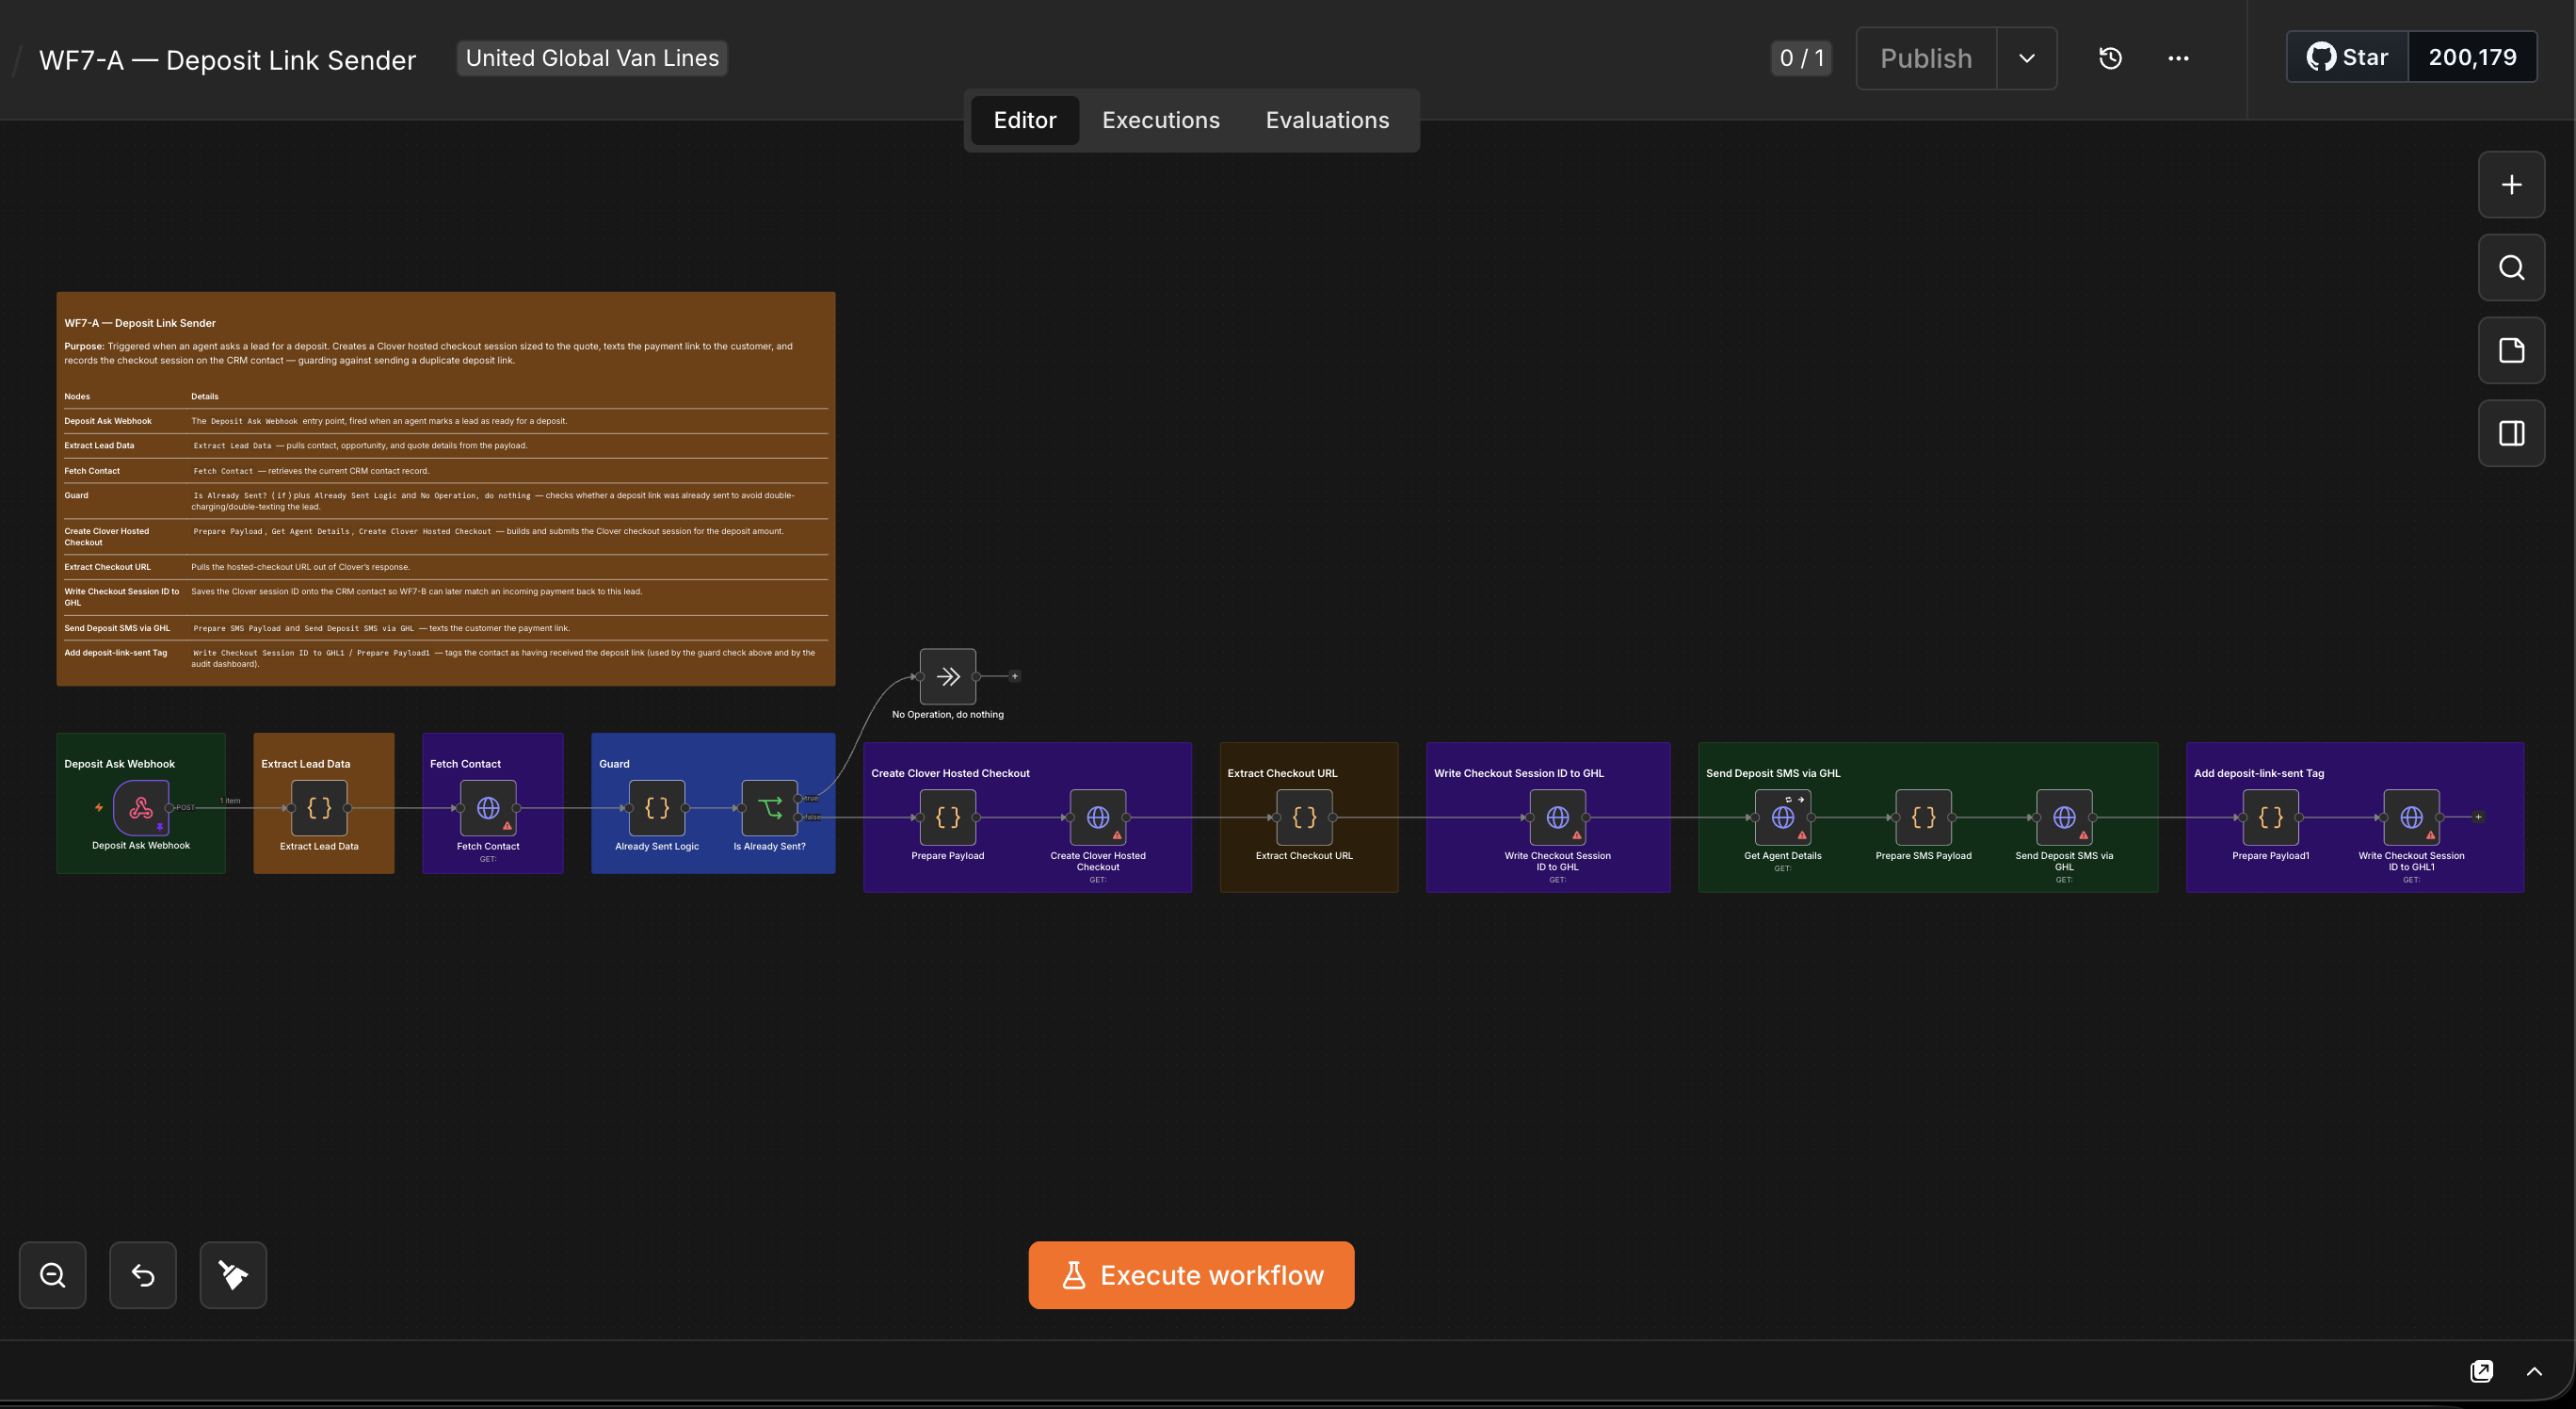Open the GitHub star count 200,179
Viewport: 2576px width, 1409px height.
[2472, 57]
